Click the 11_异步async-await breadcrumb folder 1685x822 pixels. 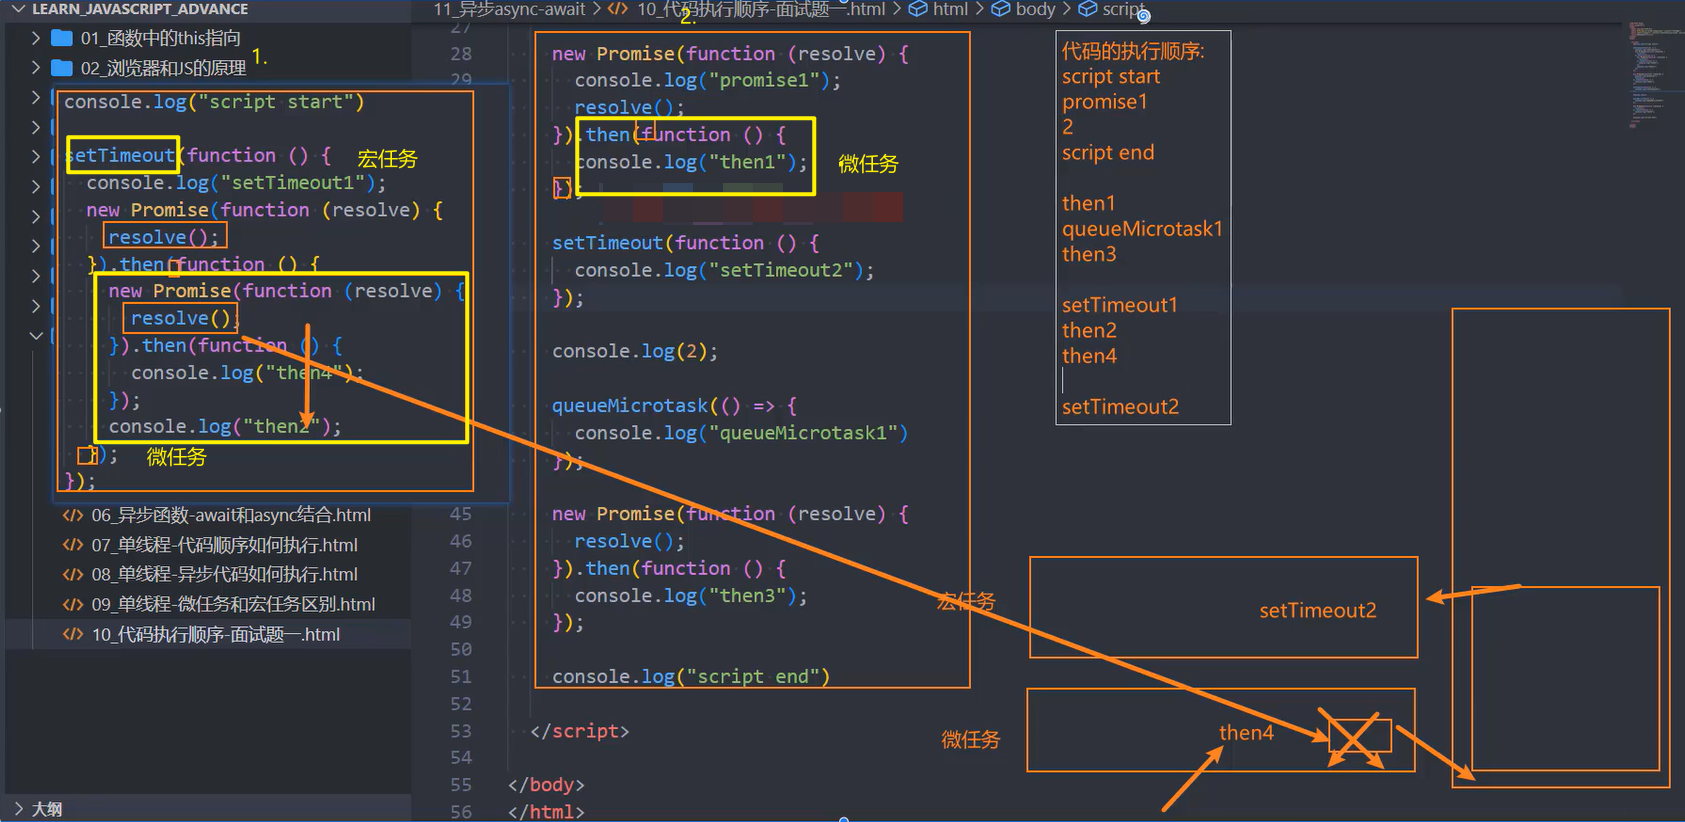509,9
